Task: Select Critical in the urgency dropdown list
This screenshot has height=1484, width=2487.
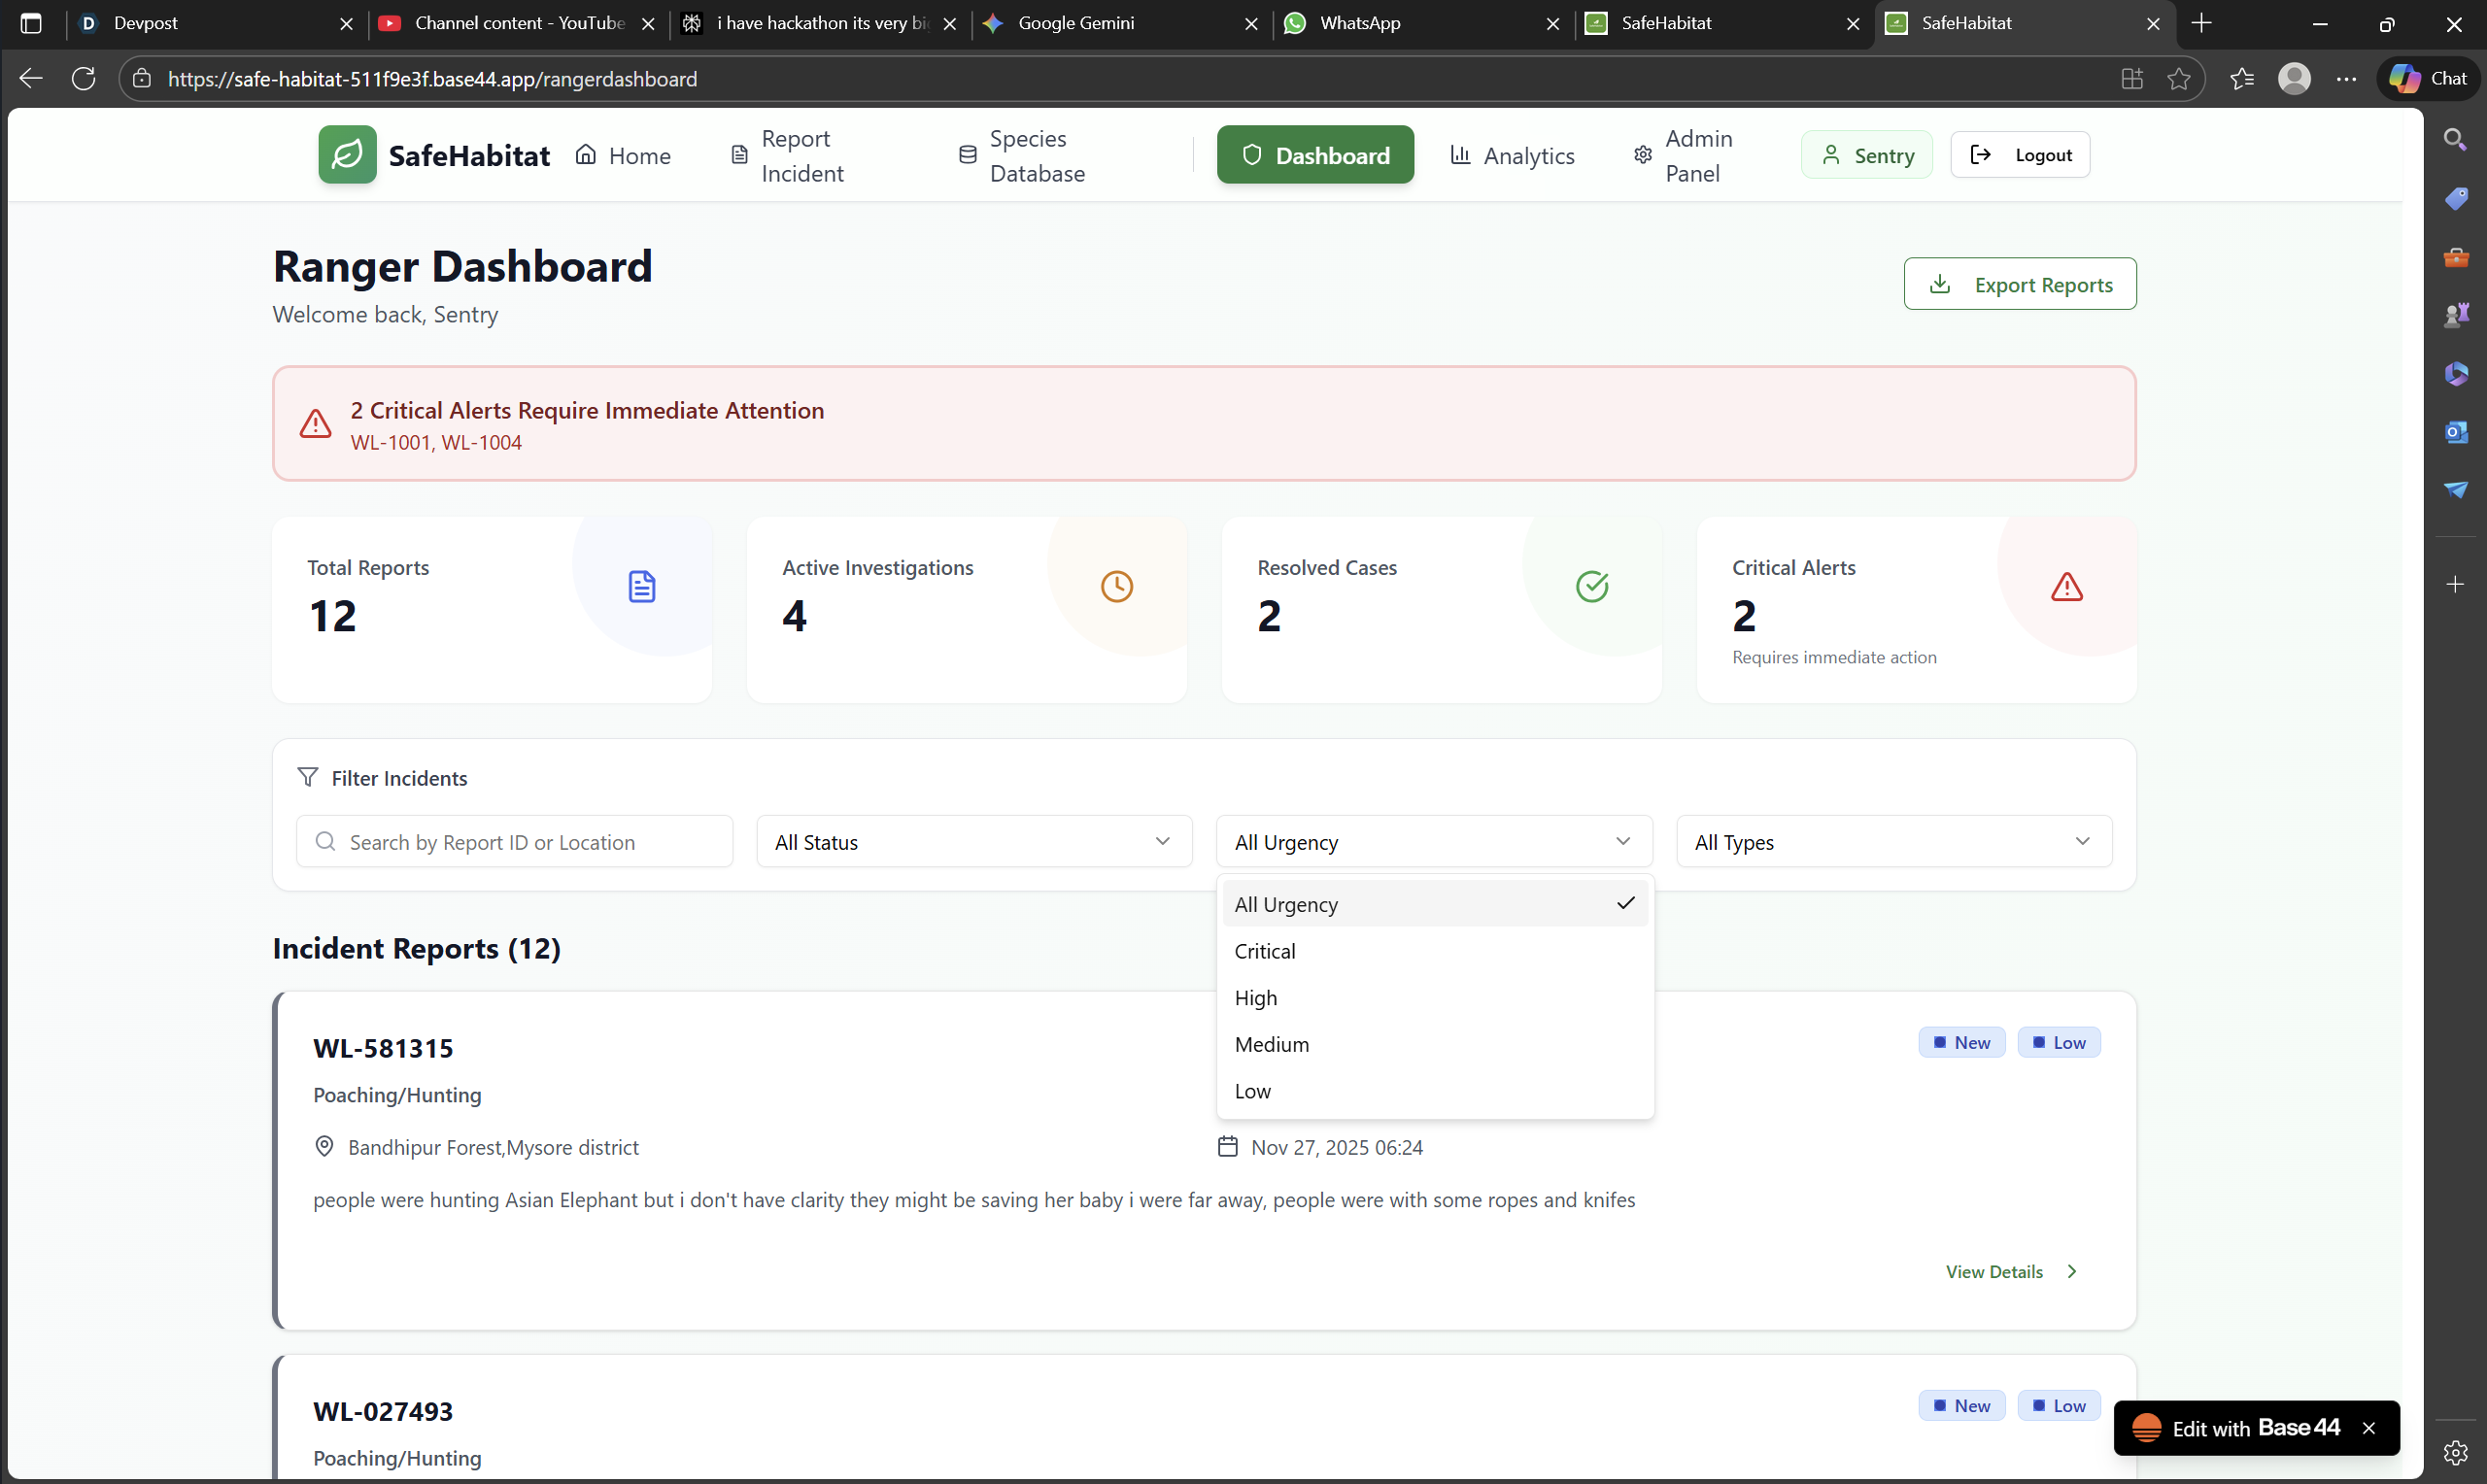Action: (x=1264, y=951)
